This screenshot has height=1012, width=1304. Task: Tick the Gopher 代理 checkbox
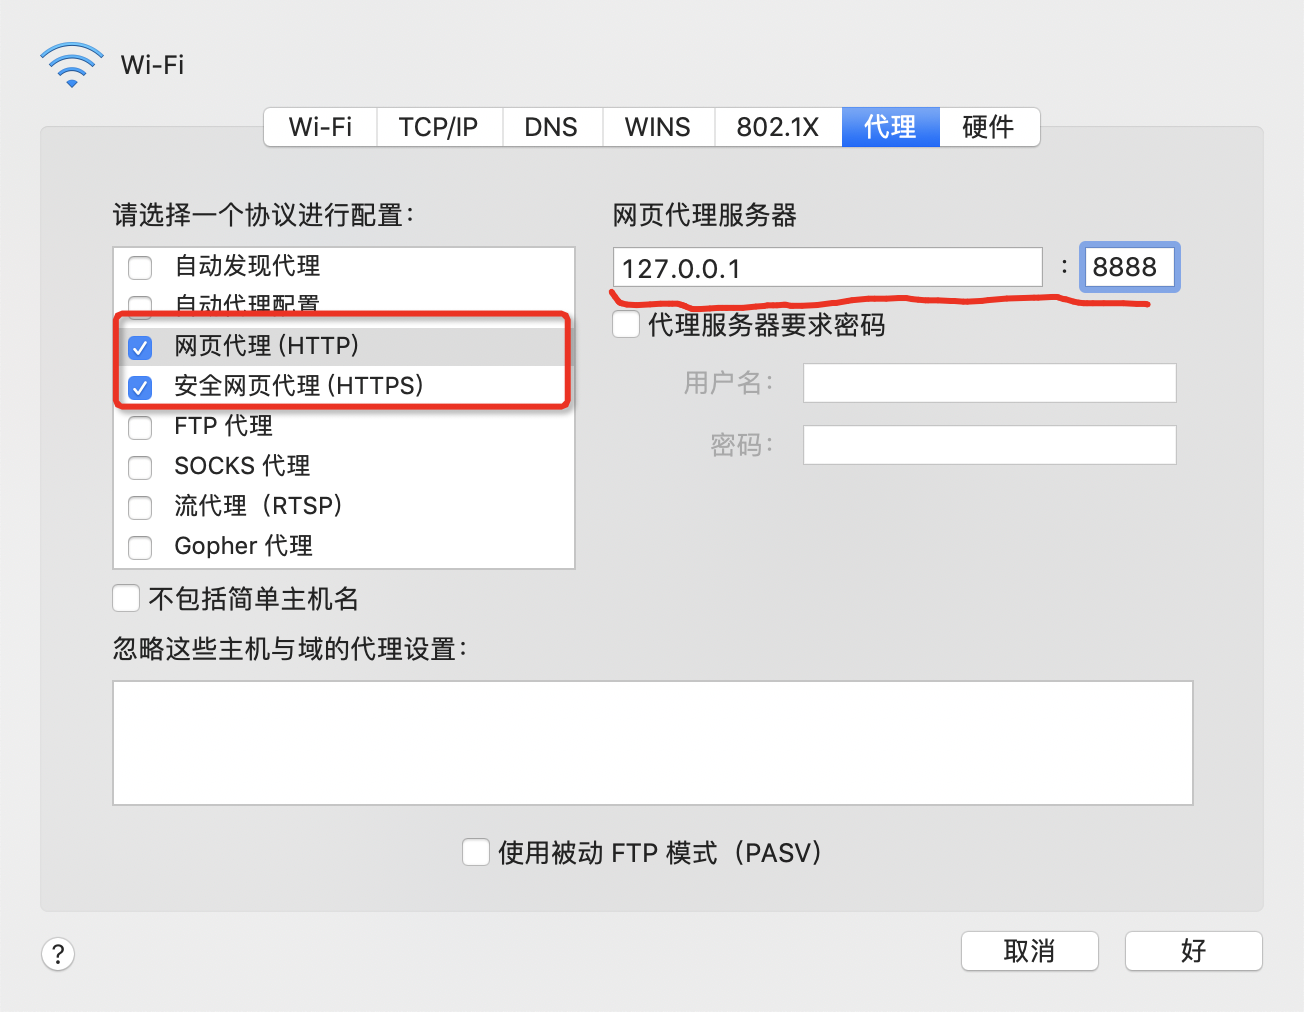(140, 547)
